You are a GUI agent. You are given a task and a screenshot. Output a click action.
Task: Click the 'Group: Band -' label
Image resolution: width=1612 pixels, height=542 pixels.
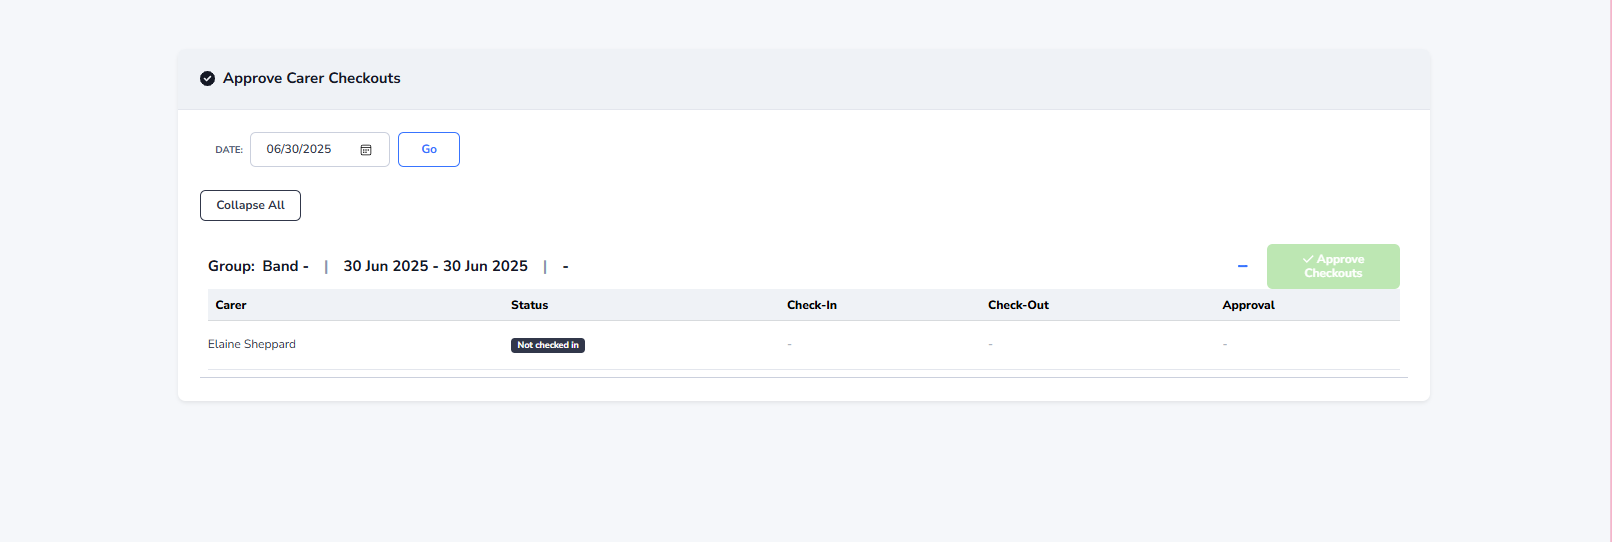(258, 266)
